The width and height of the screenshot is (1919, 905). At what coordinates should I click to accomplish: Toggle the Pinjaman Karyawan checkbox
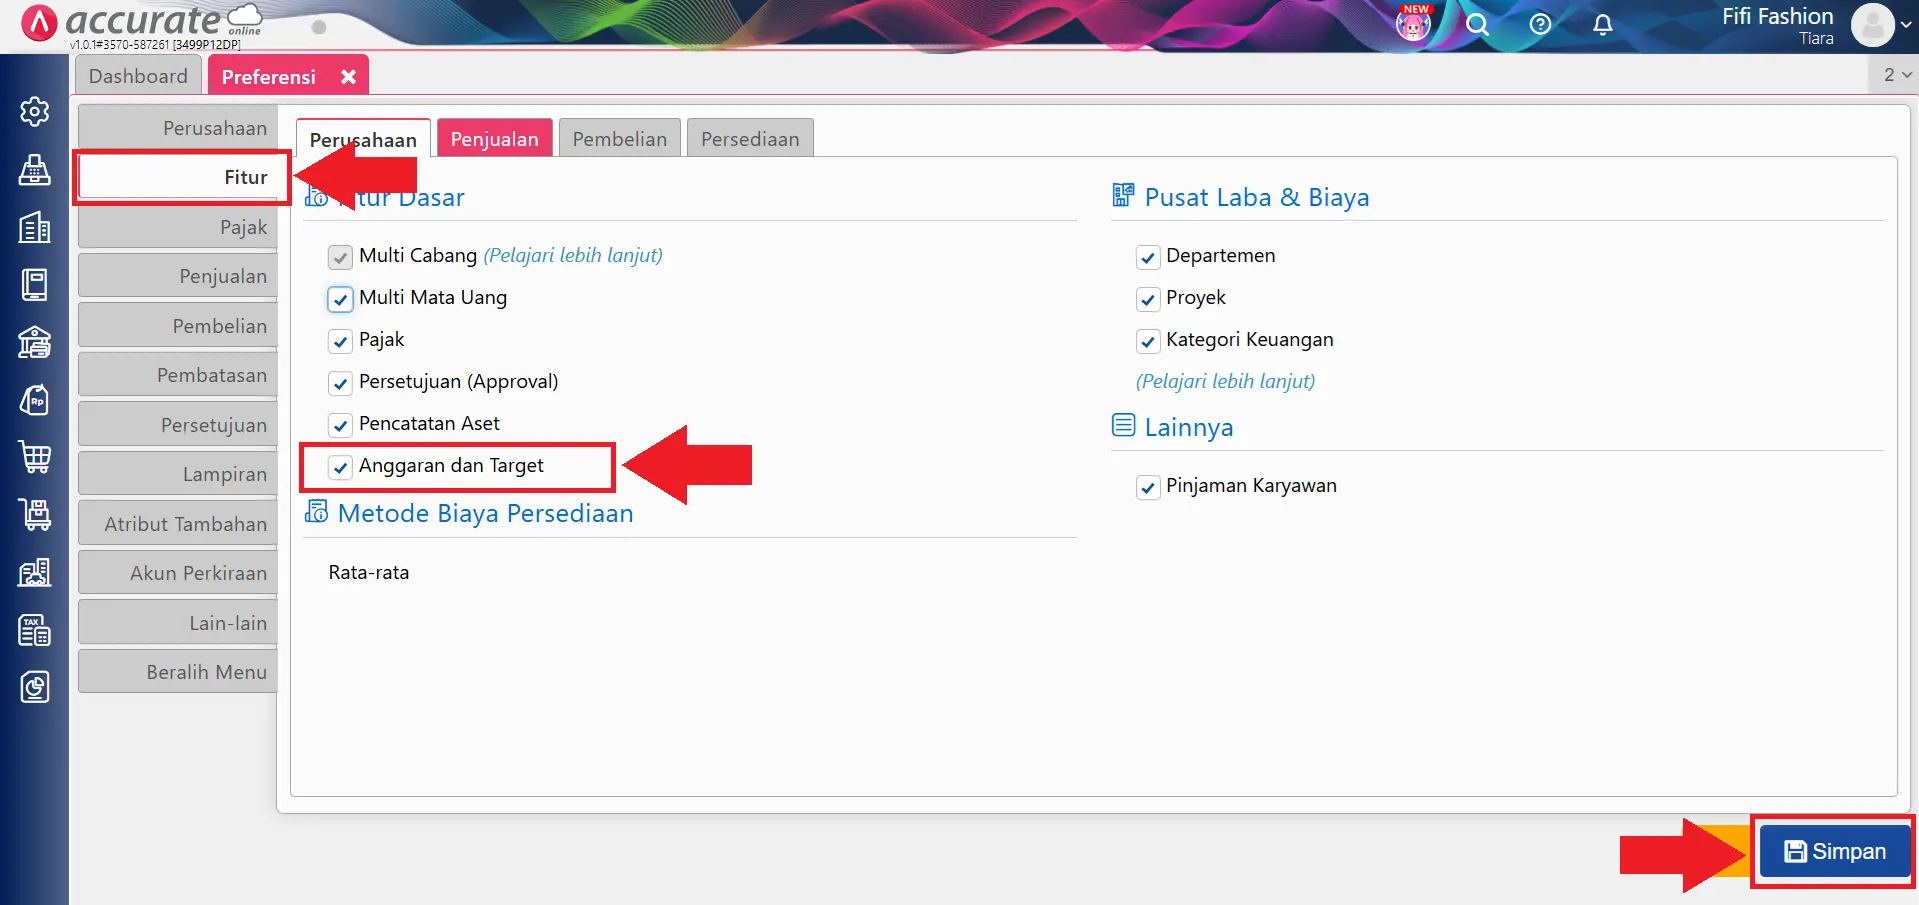(1148, 487)
